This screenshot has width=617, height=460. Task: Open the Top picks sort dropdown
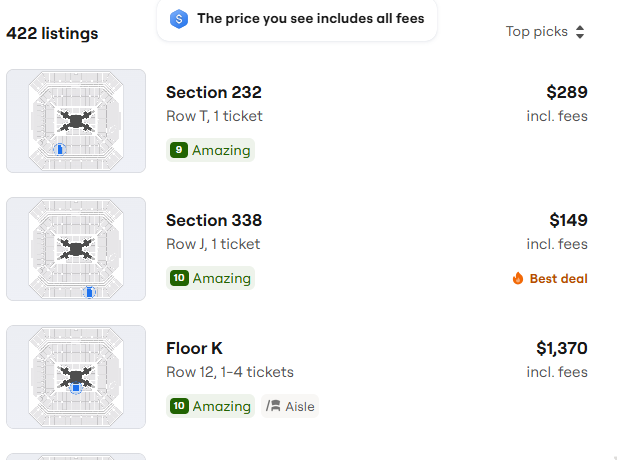(537, 32)
